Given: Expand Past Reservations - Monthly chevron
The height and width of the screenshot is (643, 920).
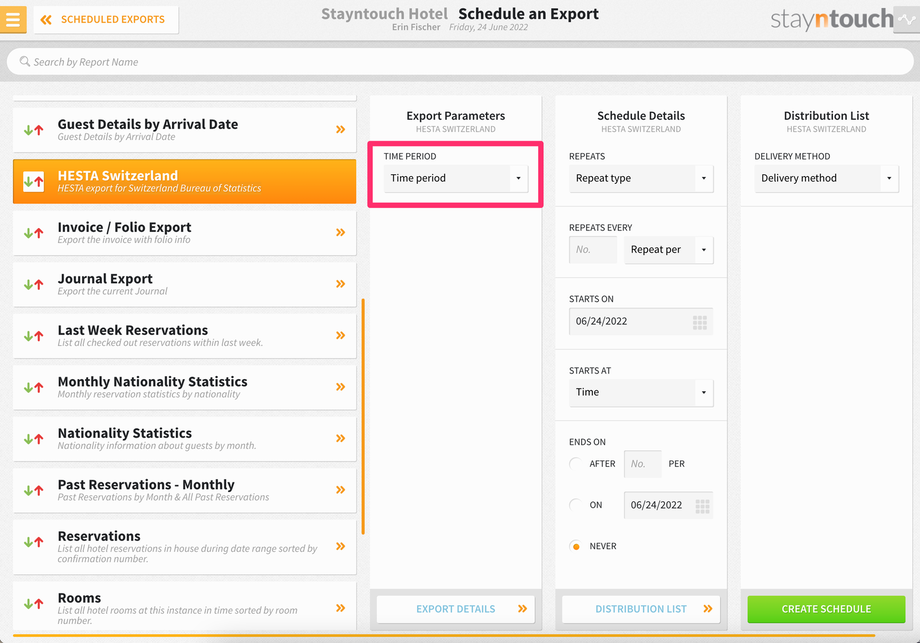Looking at the screenshot, I should (340, 489).
